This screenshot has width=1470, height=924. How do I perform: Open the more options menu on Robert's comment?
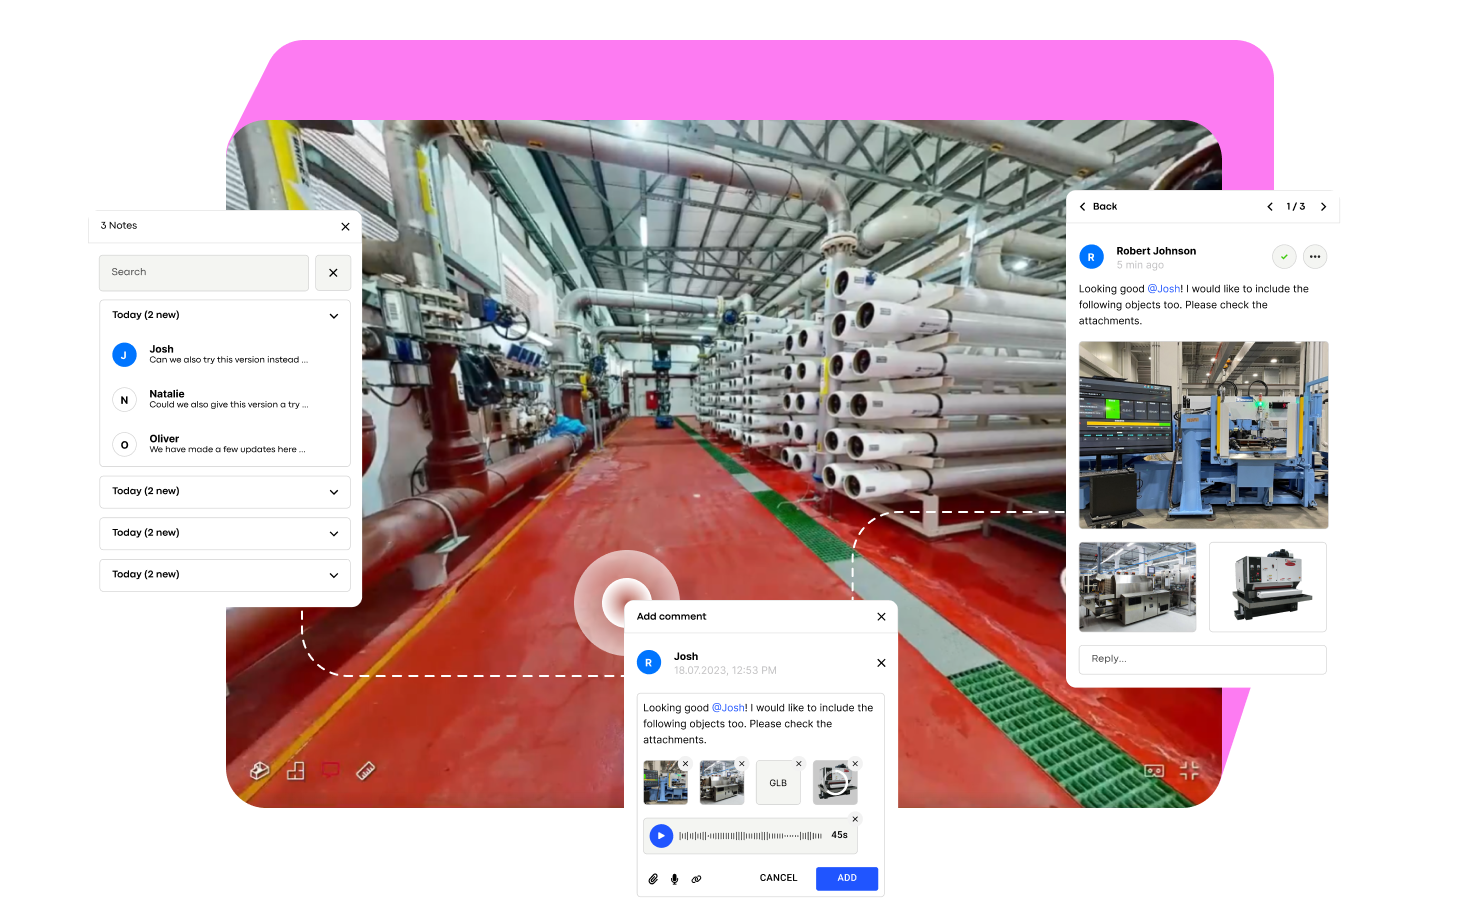pyautogui.click(x=1315, y=256)
